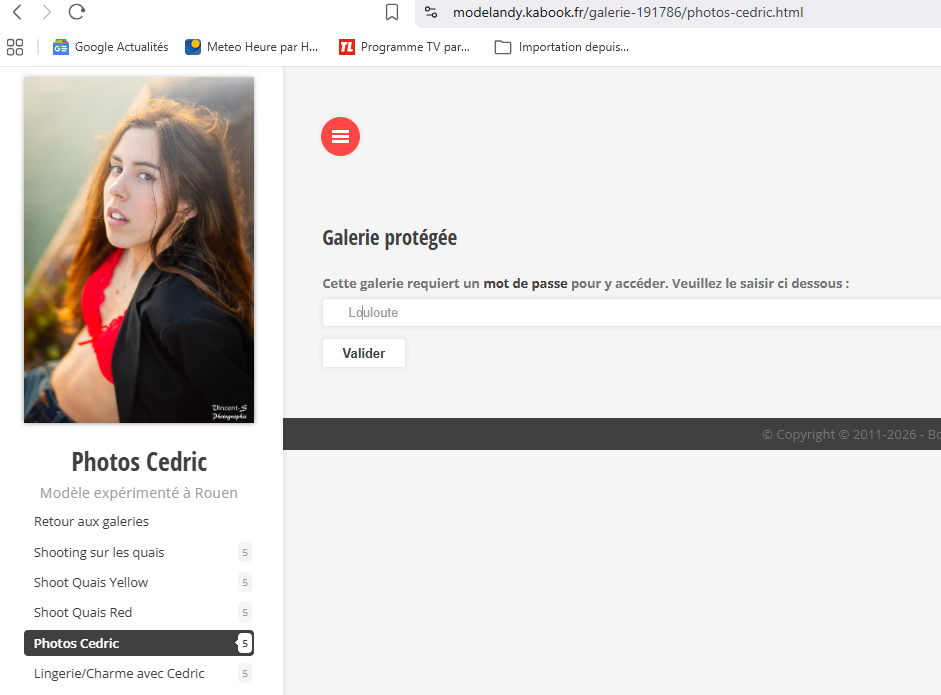Reload the page with the refresh icon
The height and width of the screenshot is (695, 941).
click(x=77, y=13)
